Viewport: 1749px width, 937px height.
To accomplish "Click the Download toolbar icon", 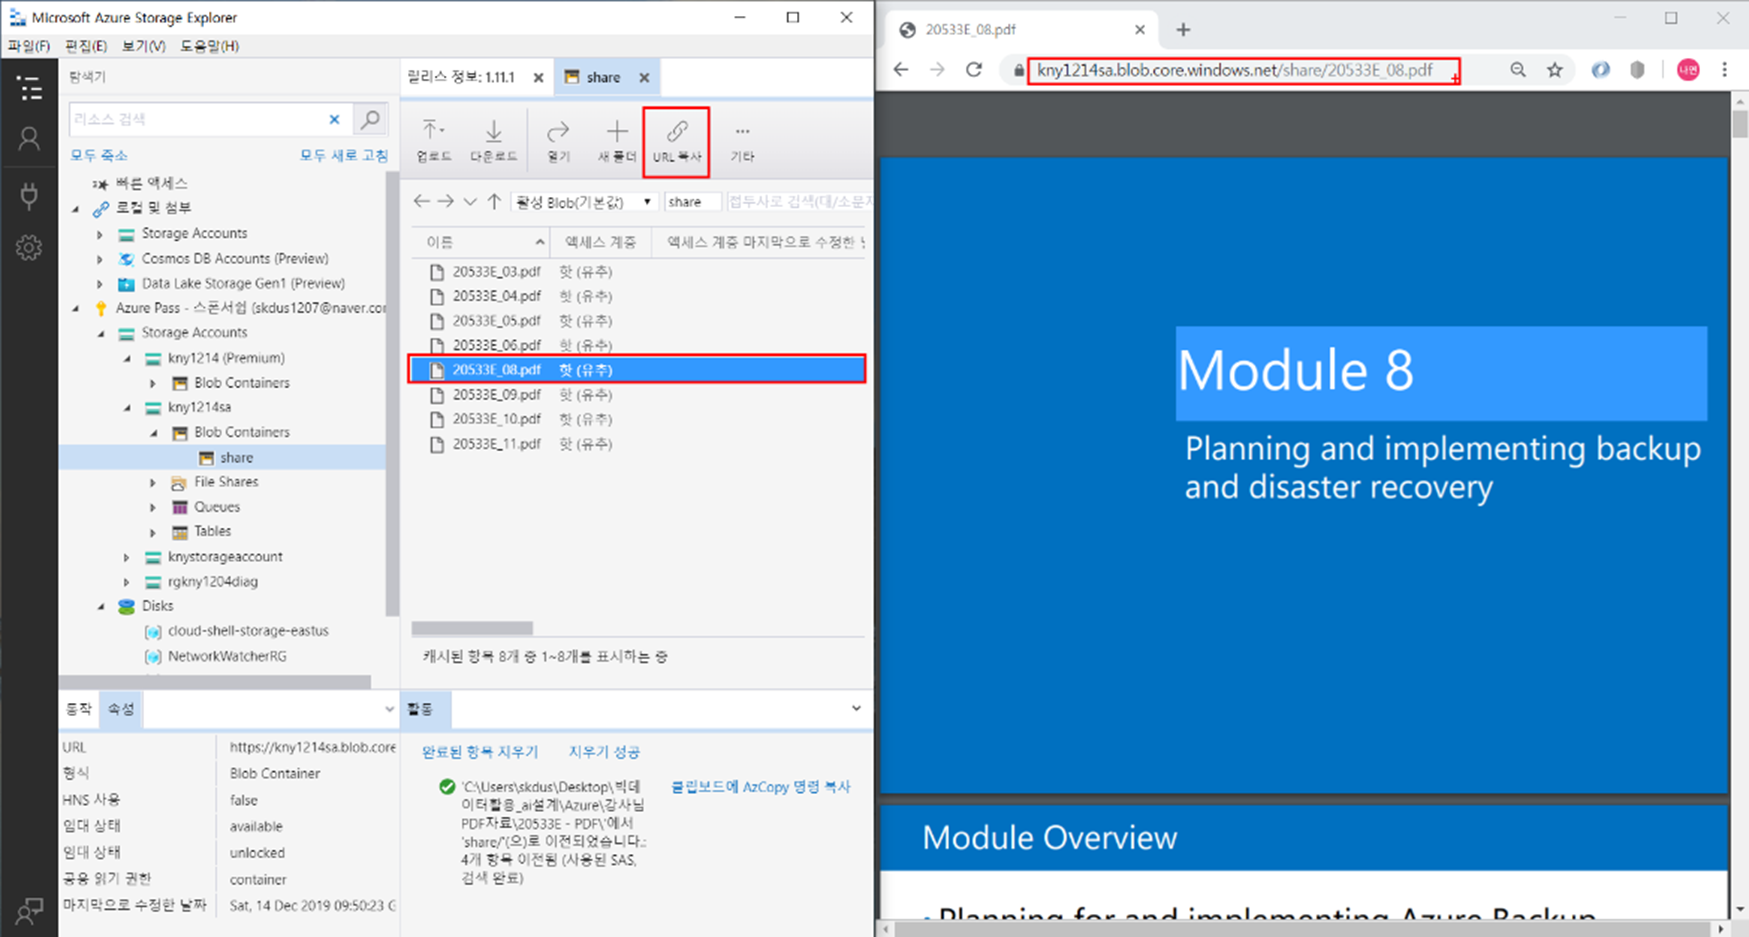I will (493, 141).
